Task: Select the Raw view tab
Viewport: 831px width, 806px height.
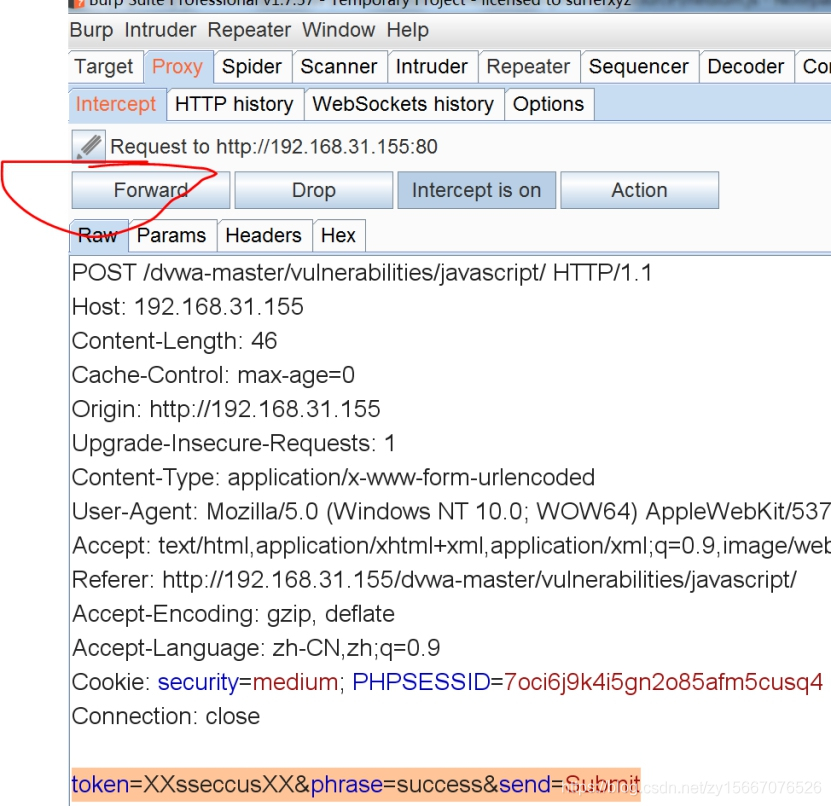Action: (98, 235)
